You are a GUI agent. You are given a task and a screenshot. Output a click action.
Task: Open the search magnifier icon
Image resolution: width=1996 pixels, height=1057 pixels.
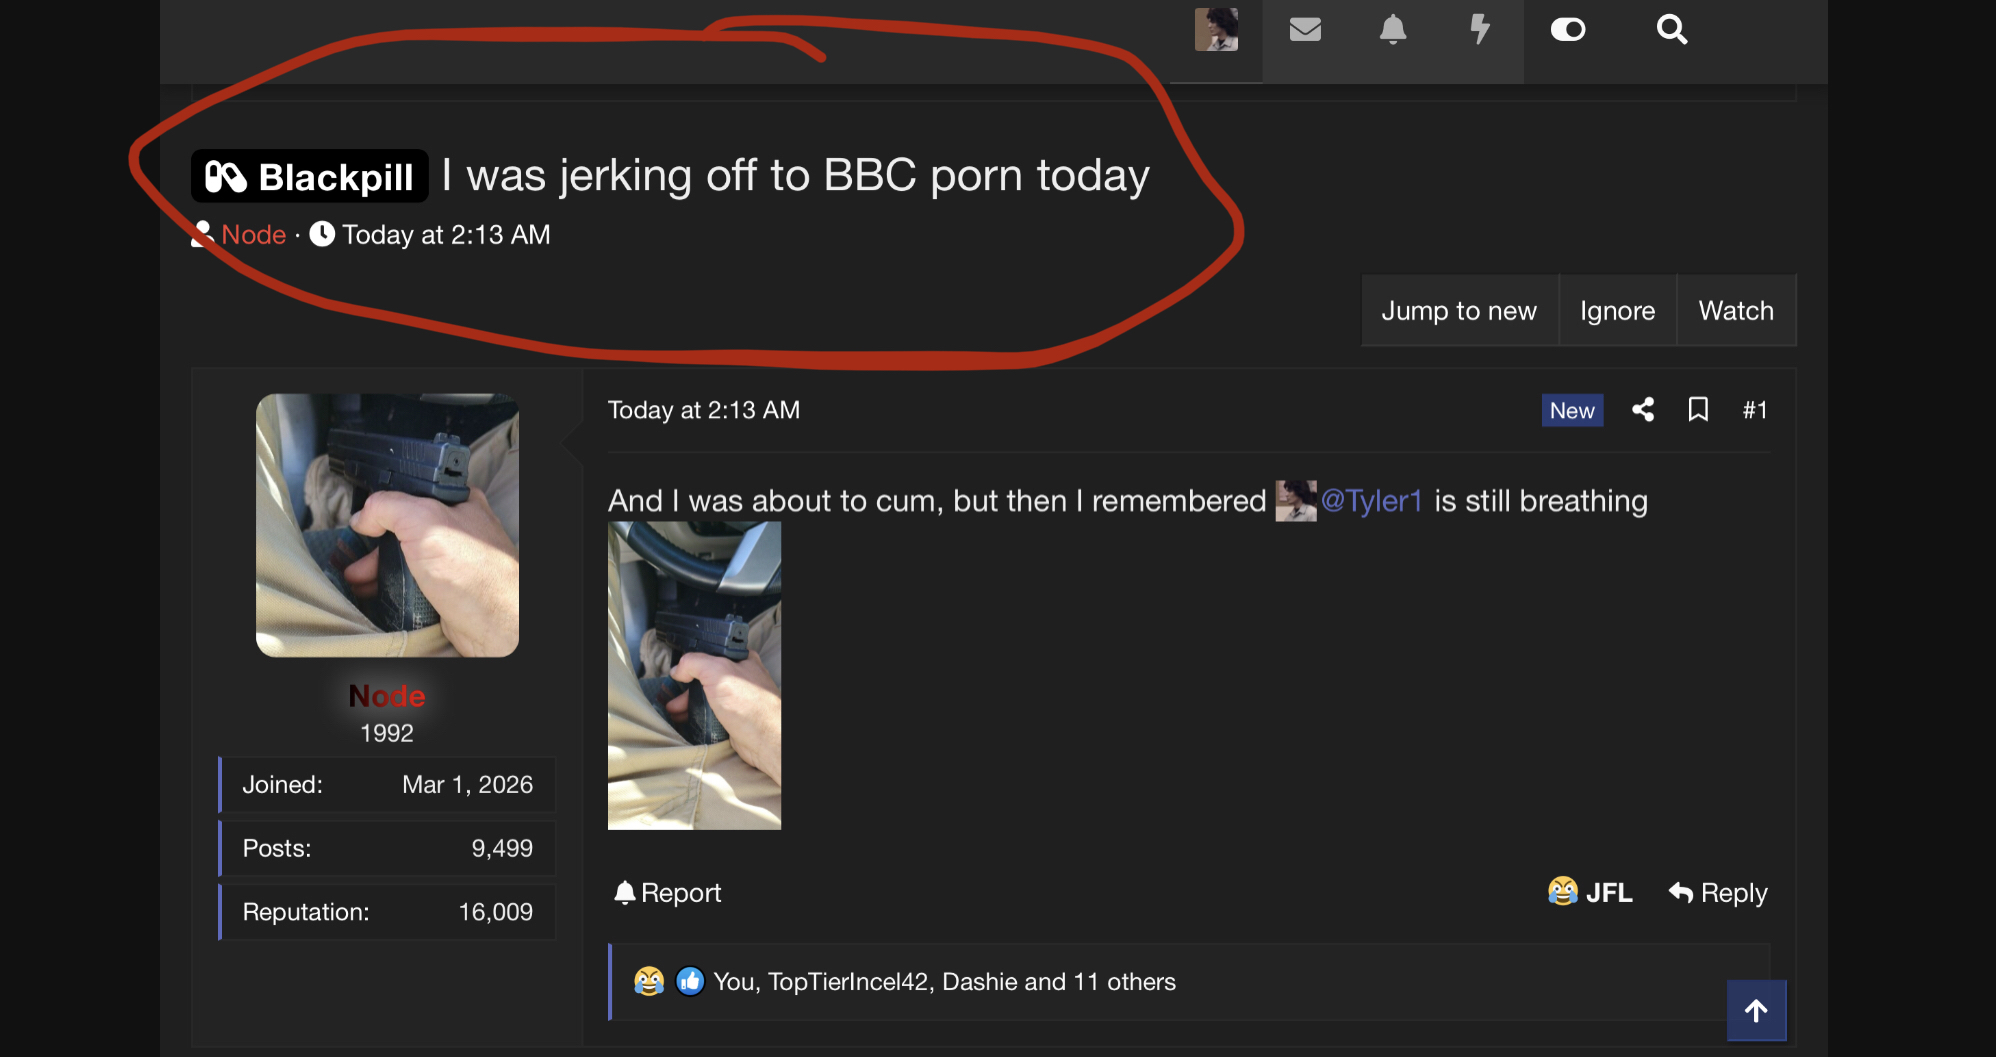(x=1671, y=30)
